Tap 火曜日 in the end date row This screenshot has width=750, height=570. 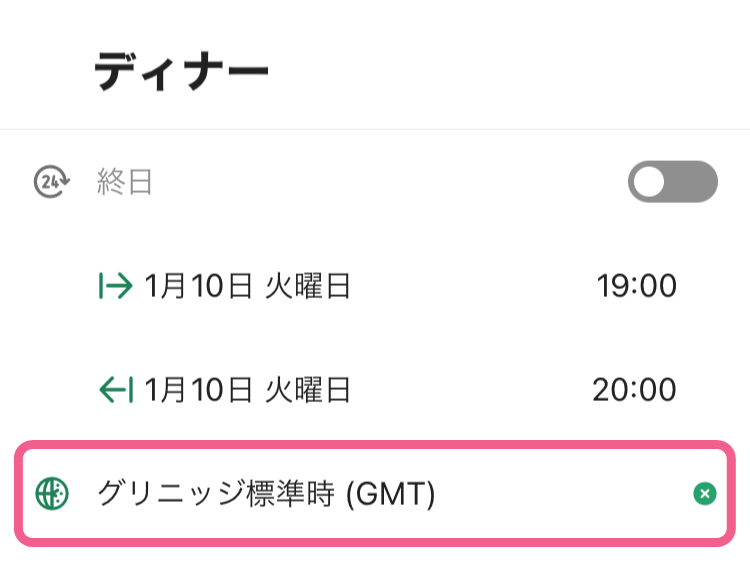coord(308,390)
